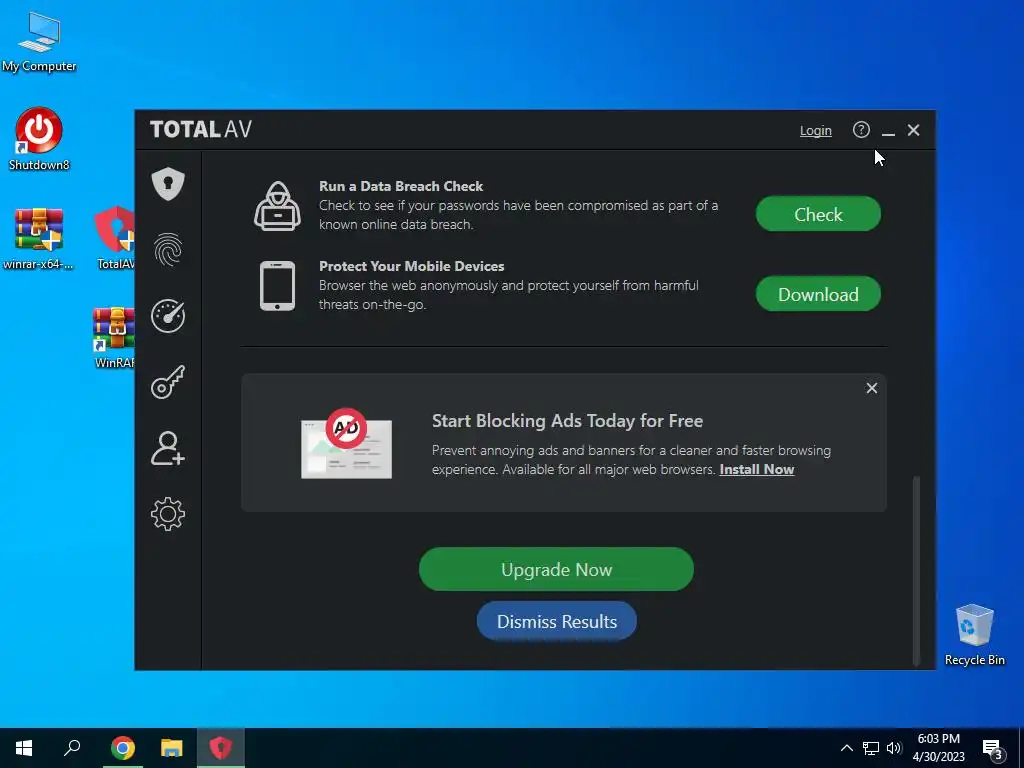The height and width of the screenshot is (768, 1024).
Task: Open the password vault key section
Action: [168, 382]
